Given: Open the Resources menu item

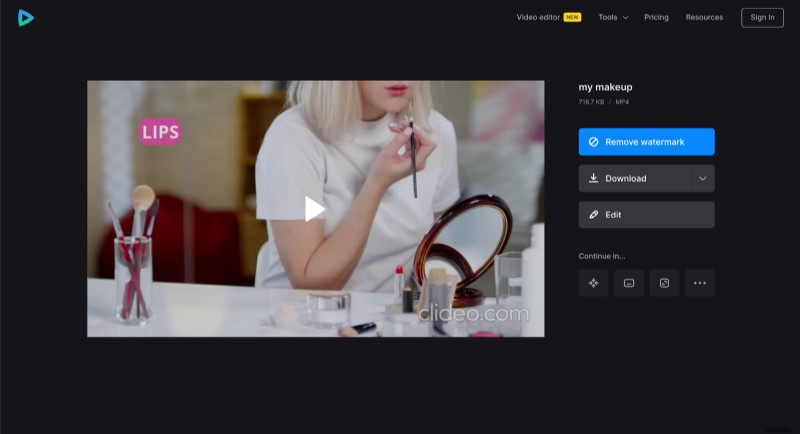Looking at the screenshot, I should pos(704,17).
